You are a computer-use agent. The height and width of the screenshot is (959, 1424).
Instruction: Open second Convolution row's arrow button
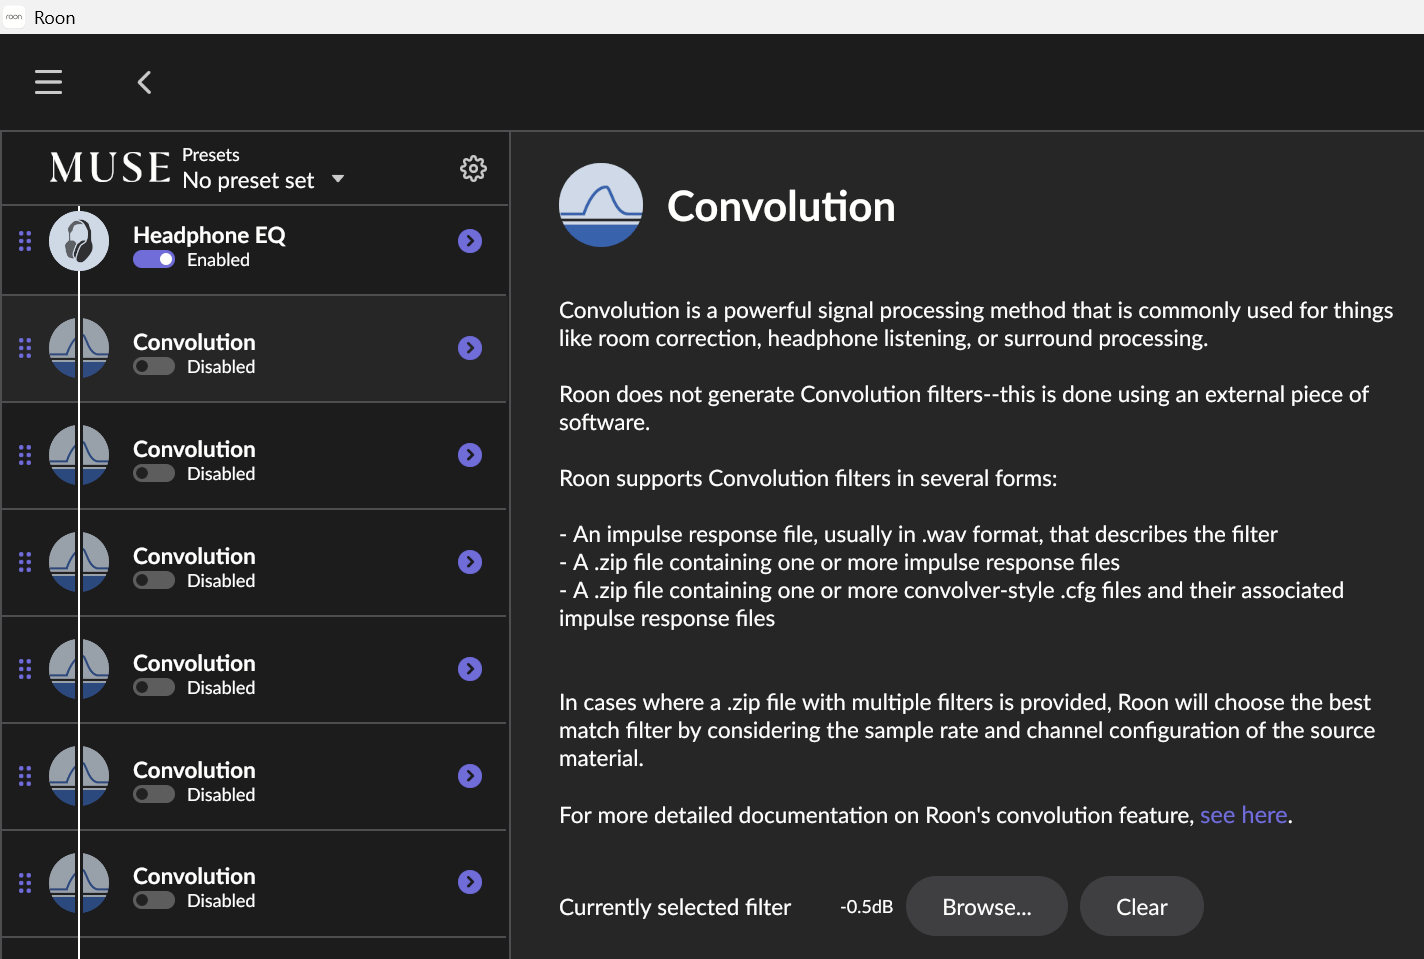click(x=470, y=455)
